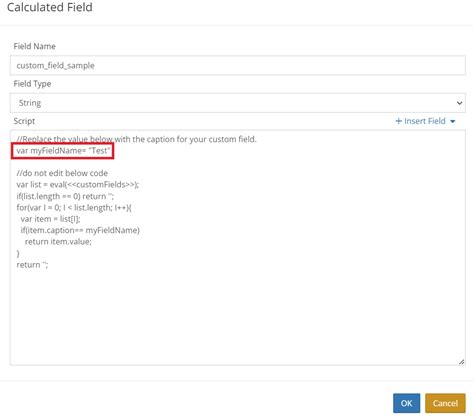The image size is (474, 419).
Task: Click the final return statement line
Action: [x=32, y=265]
